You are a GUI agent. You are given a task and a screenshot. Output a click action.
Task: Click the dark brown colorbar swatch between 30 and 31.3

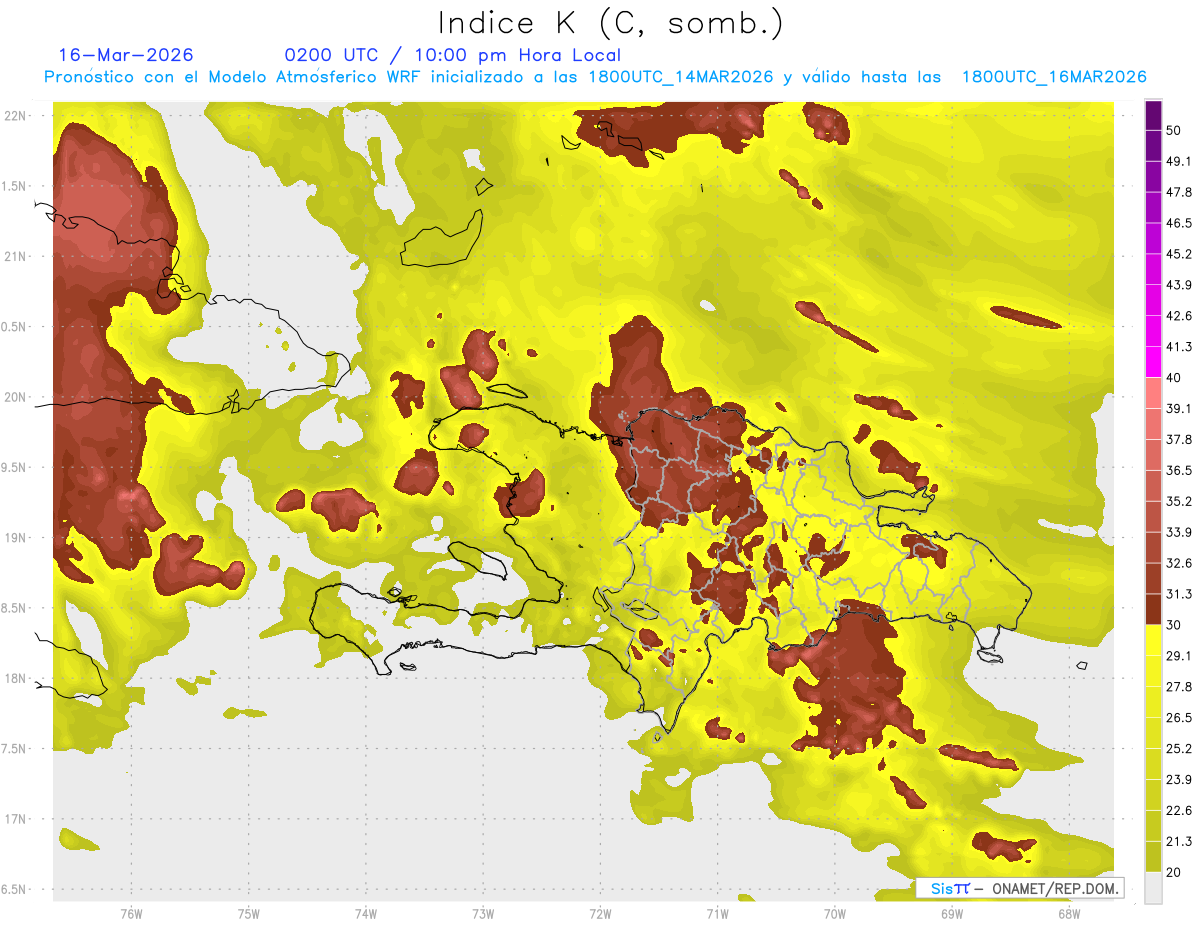point(1153,610)
